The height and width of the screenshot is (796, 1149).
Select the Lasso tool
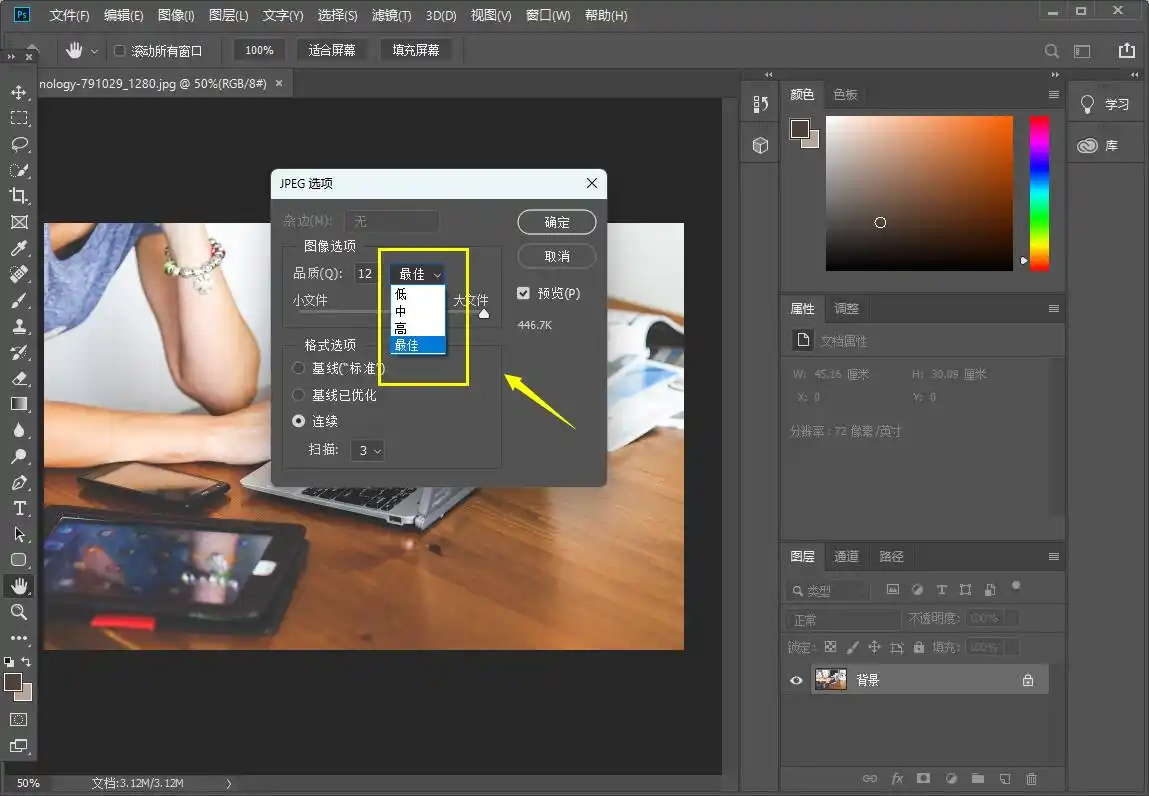coord(18,144)
